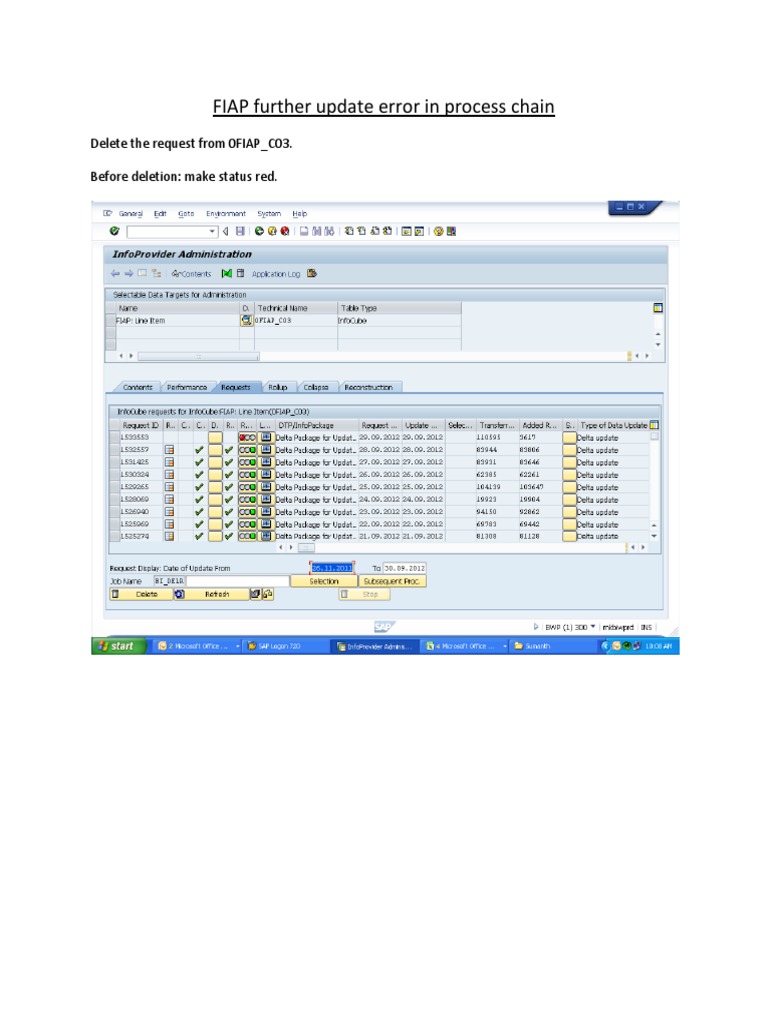The image size is (768, 1024).
Task: Click the red Cancel icon in the standard toolbar
Action: (285, 231)
